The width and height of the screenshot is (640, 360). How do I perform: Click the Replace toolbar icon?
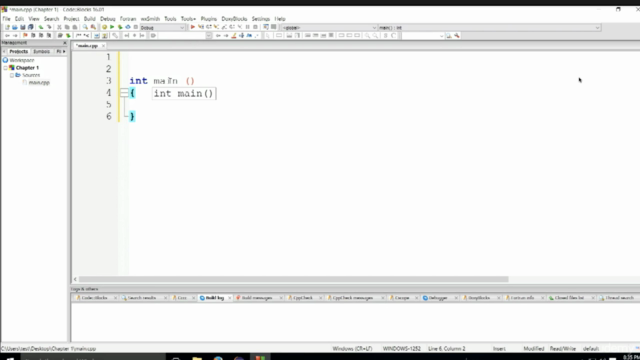[x=93, y=27]
